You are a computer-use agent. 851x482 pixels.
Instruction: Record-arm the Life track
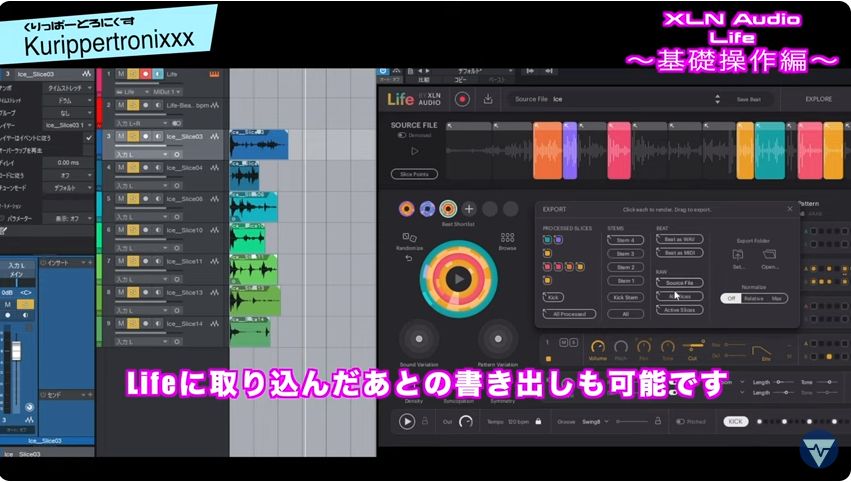tap(145, 74)
